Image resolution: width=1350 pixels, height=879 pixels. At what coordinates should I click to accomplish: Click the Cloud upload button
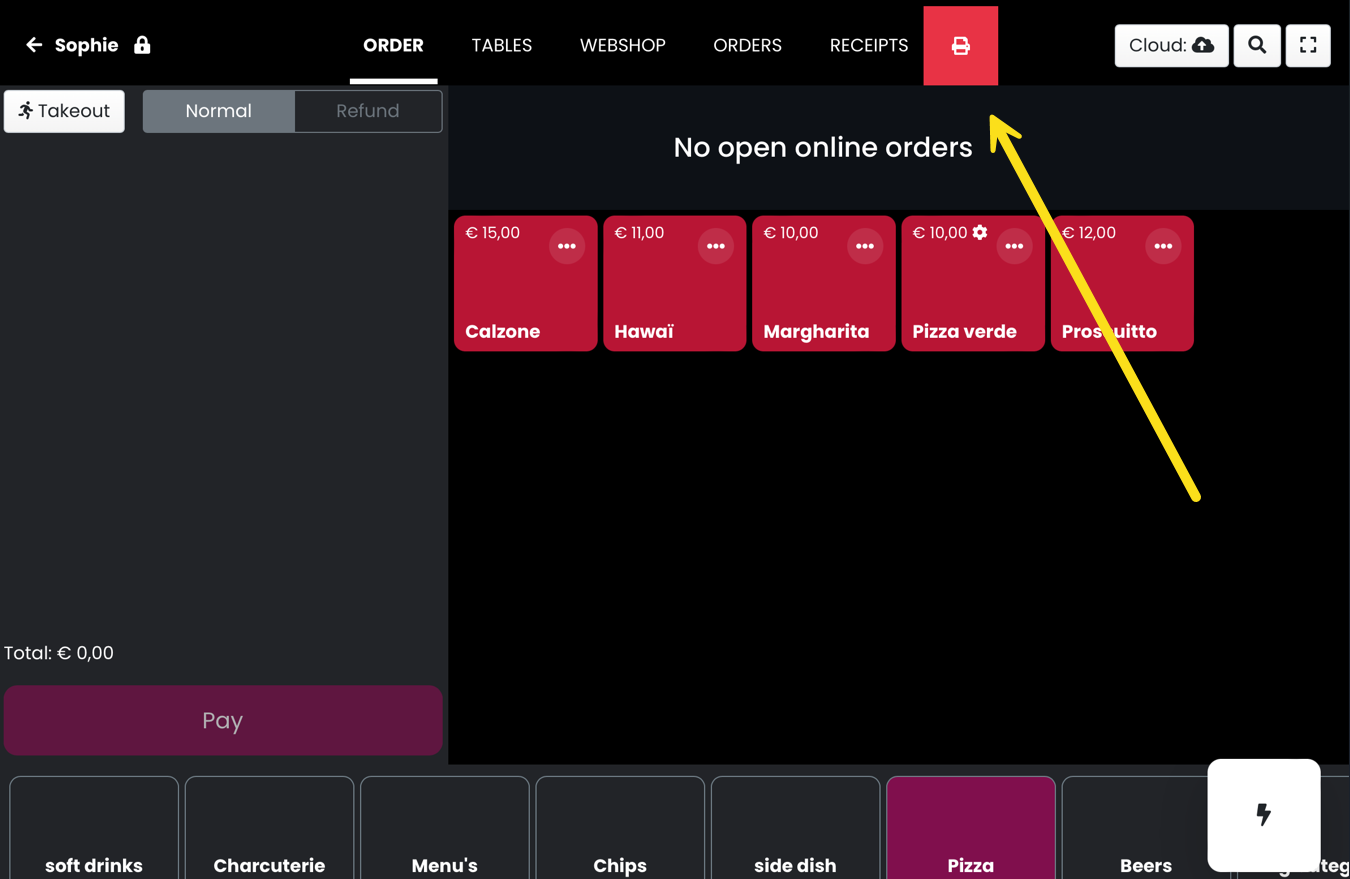[1171, 45]
